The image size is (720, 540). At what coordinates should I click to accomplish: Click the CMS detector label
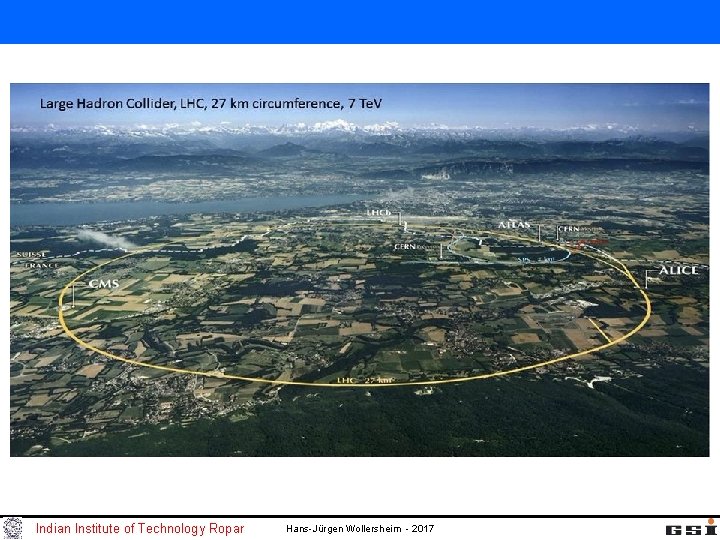104,284
